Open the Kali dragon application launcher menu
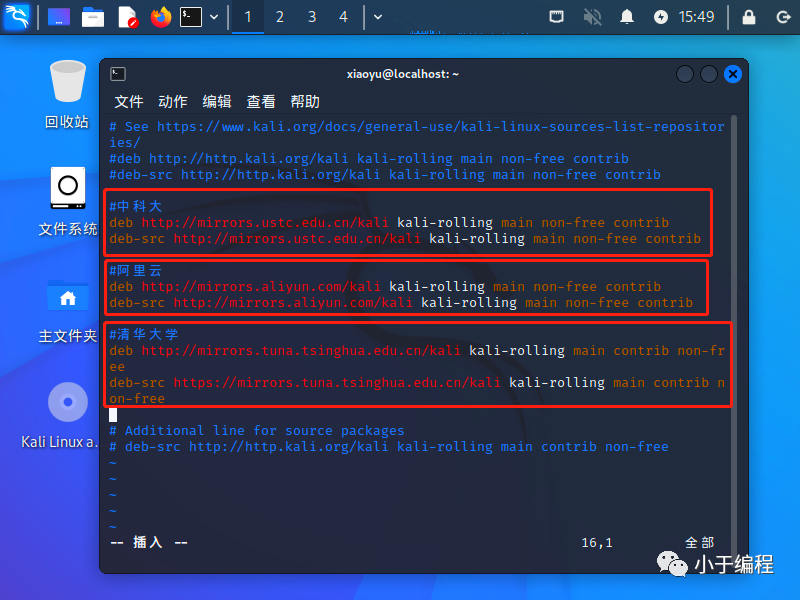This screenshot has height=600, width=800. [x=16, y=16]
